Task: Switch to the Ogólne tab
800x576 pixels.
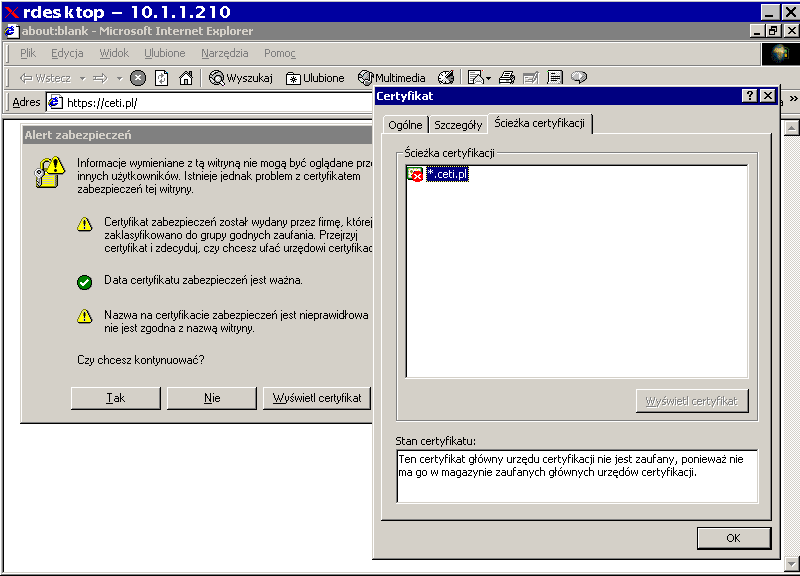Action: point(405,125)
